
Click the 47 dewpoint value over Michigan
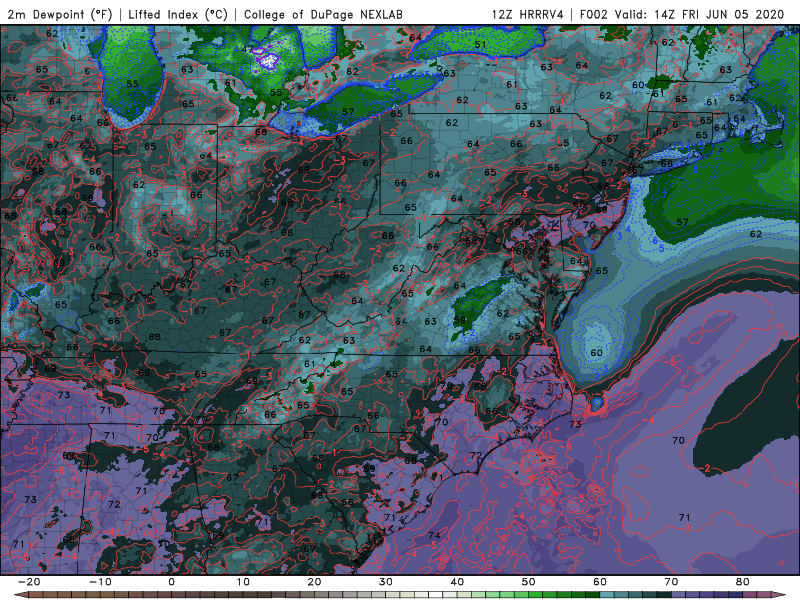pyautogui.click(x=248, y=49)
